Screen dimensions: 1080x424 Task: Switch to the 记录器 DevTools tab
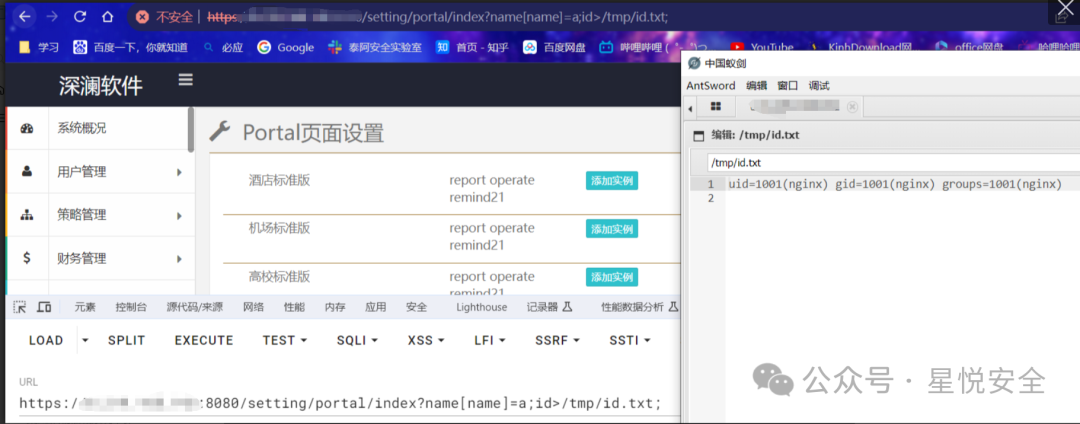[550, 307]
